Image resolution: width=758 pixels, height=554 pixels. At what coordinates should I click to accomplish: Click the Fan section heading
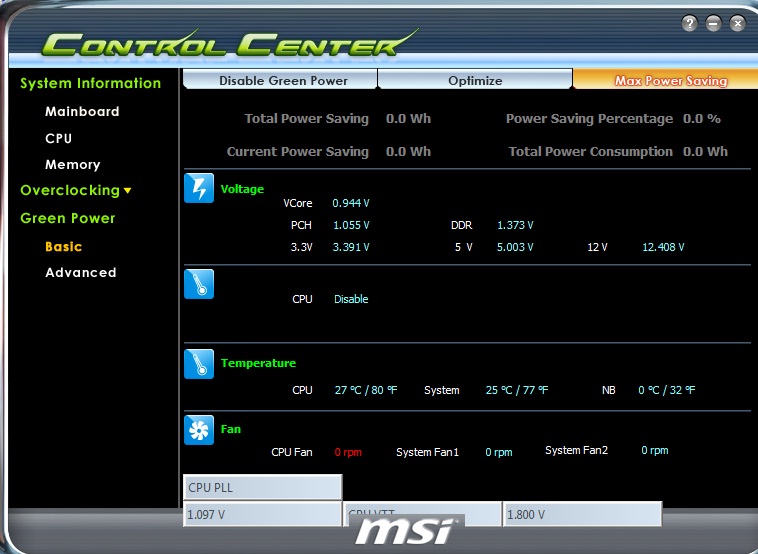(231, 429)
